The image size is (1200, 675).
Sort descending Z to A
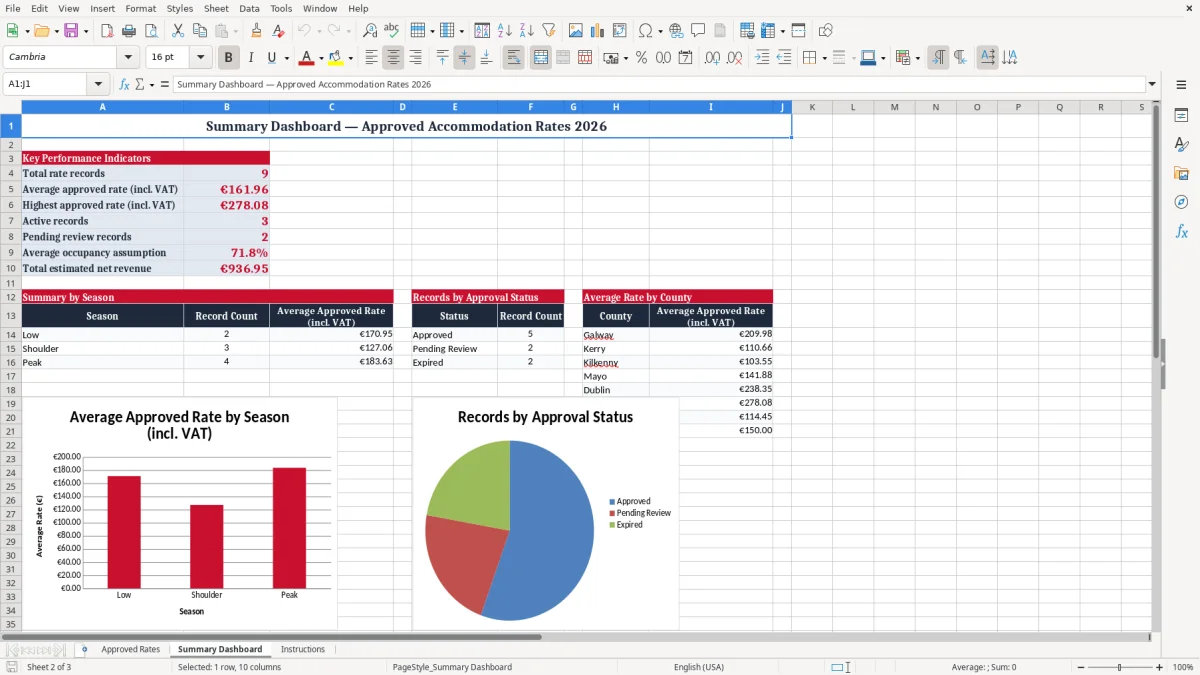(x=526, y=31)
